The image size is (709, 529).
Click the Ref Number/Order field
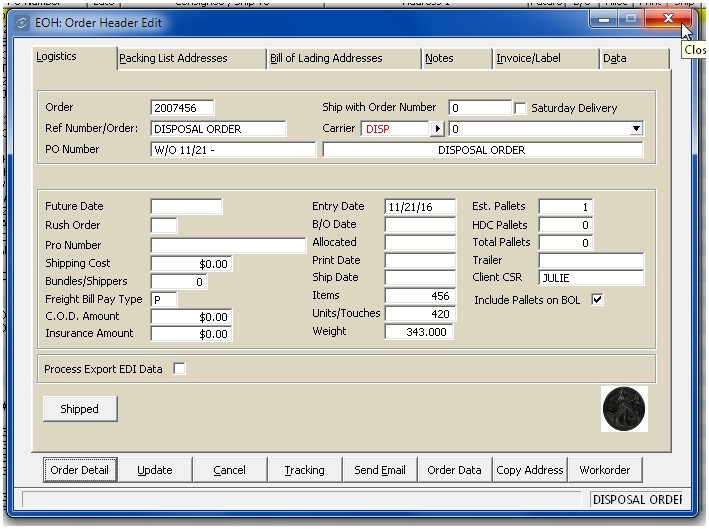pos(218,129)
